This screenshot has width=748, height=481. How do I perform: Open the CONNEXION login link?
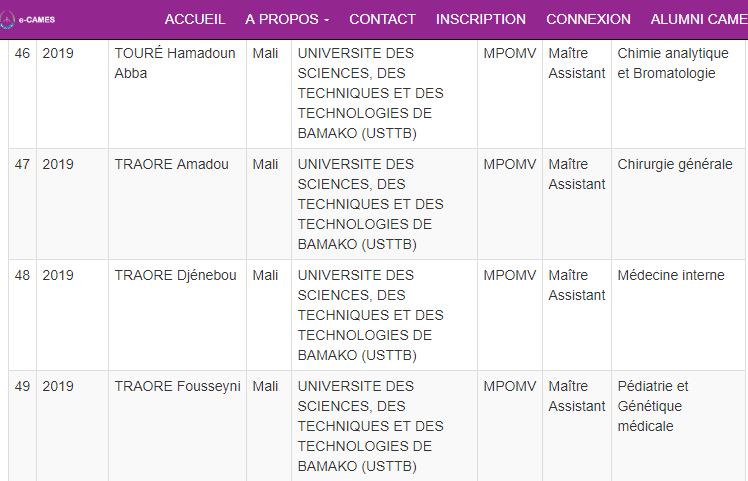tap(588, 19)
